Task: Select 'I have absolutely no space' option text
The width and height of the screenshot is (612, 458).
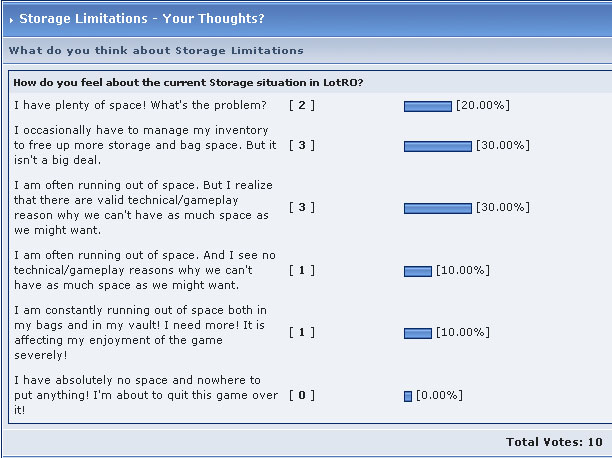Action: [146, 395]
